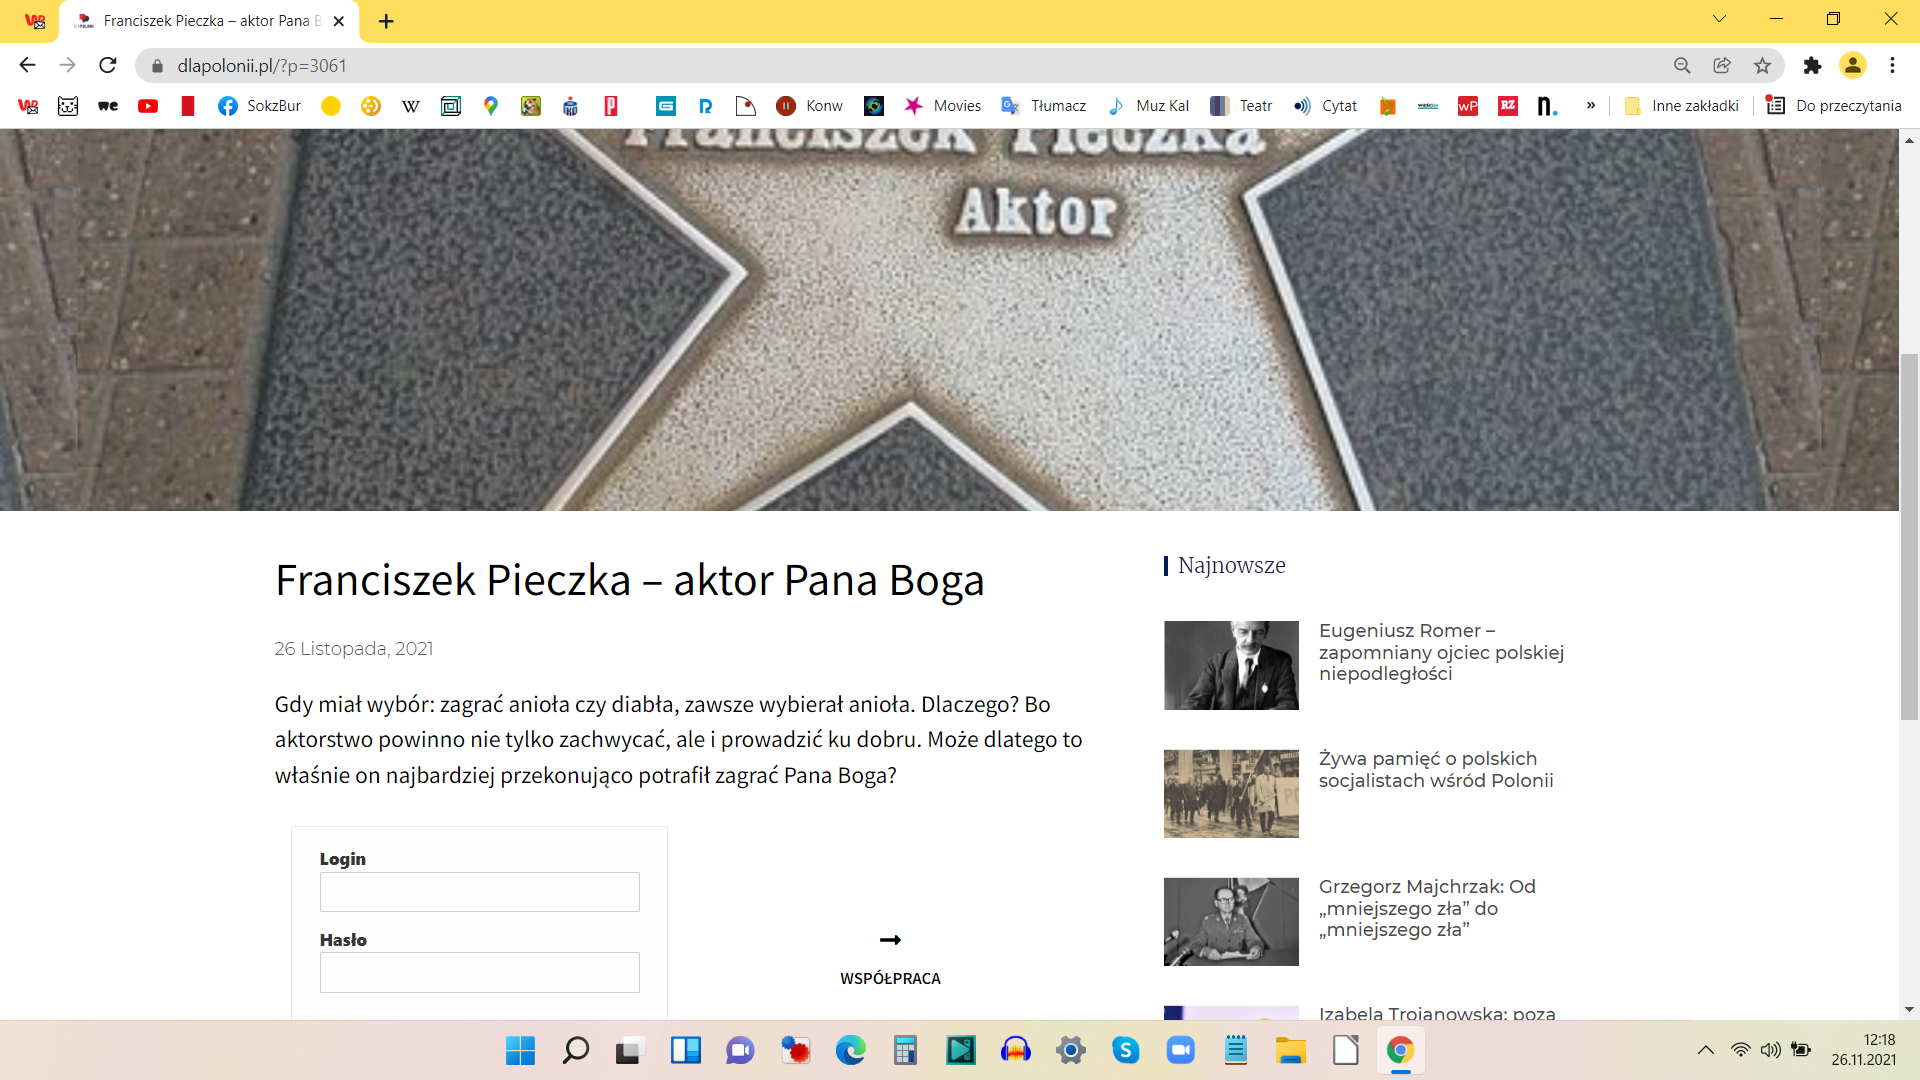Bookmark this page with star icon
This screenshot has width=1920, height=1080.
[x=1762, y=65]
